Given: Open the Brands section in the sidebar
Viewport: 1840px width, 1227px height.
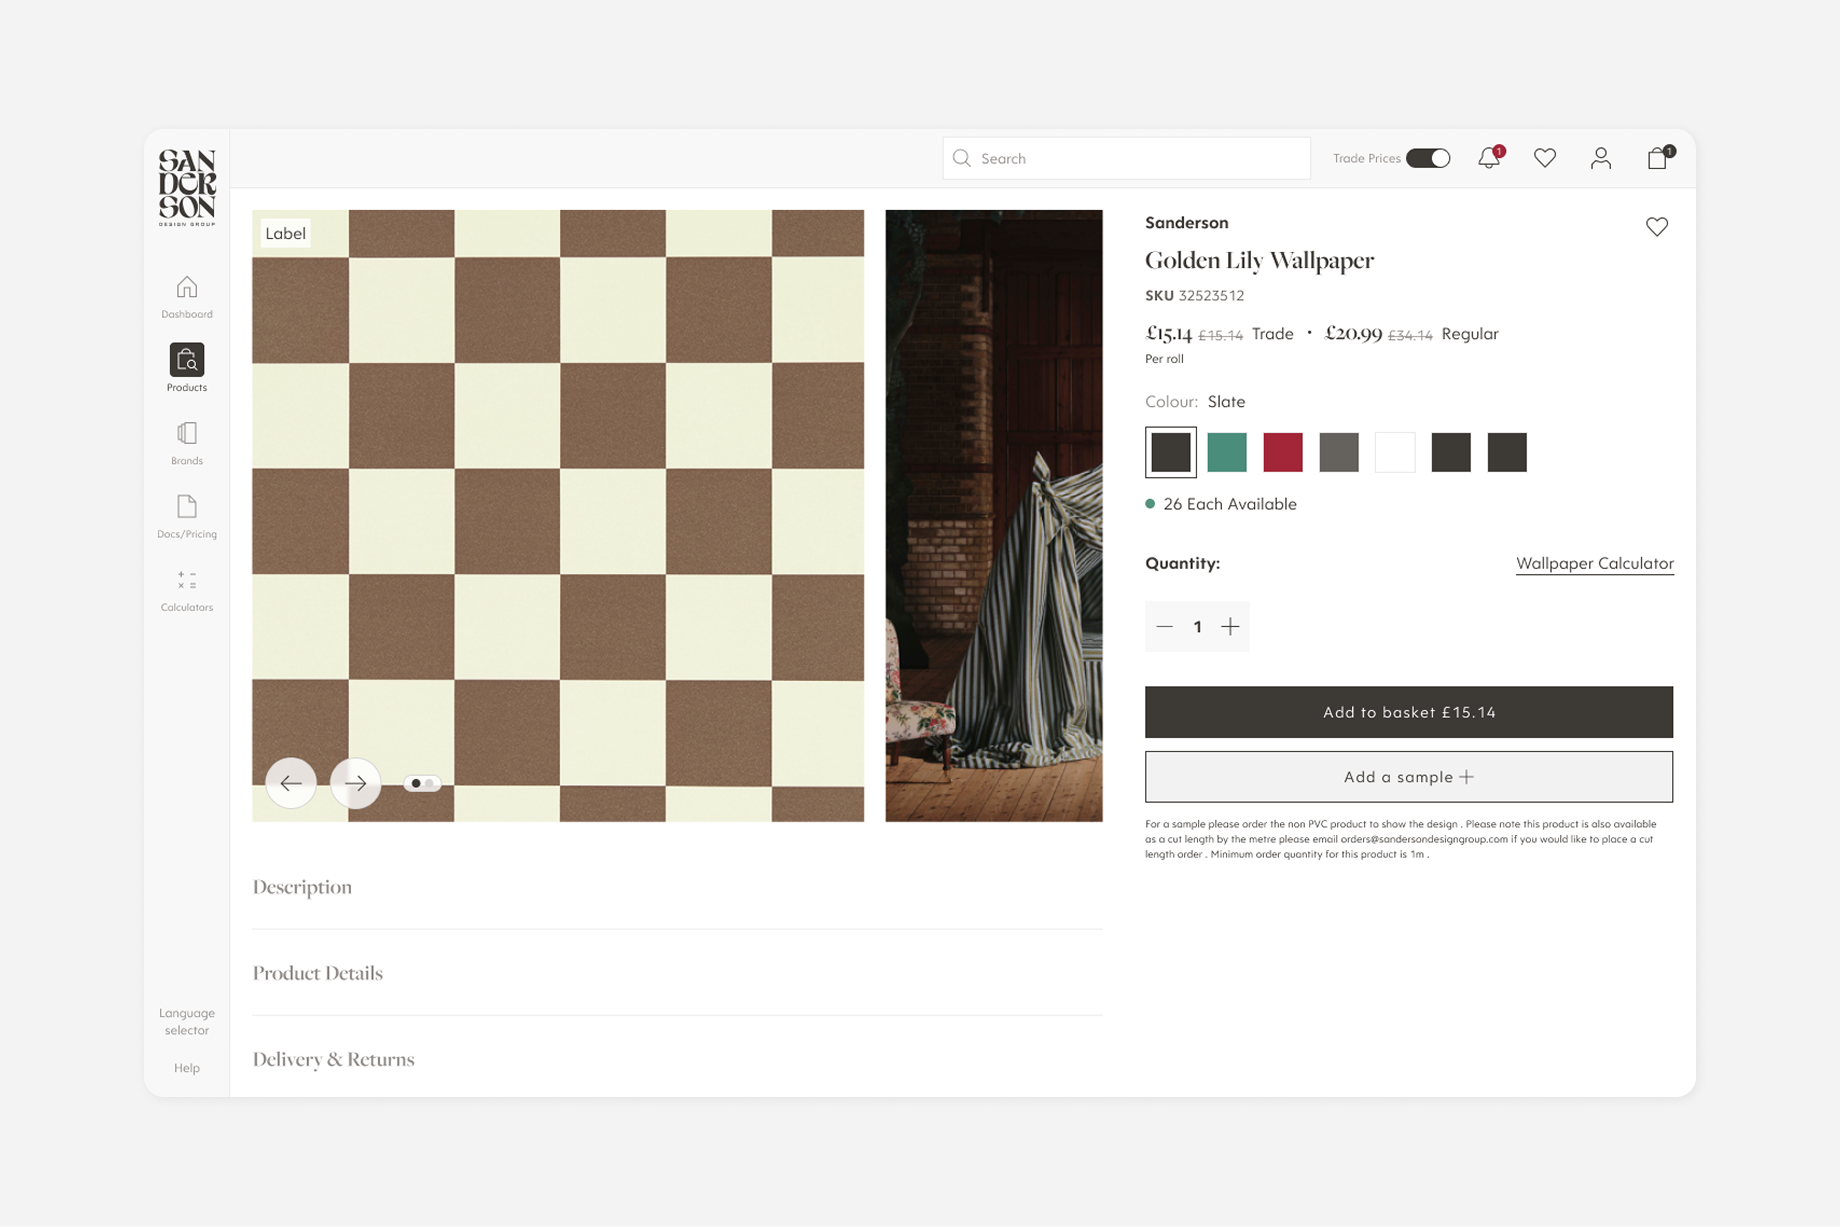Looking at the screenshot, I should (x=187, y=443).
